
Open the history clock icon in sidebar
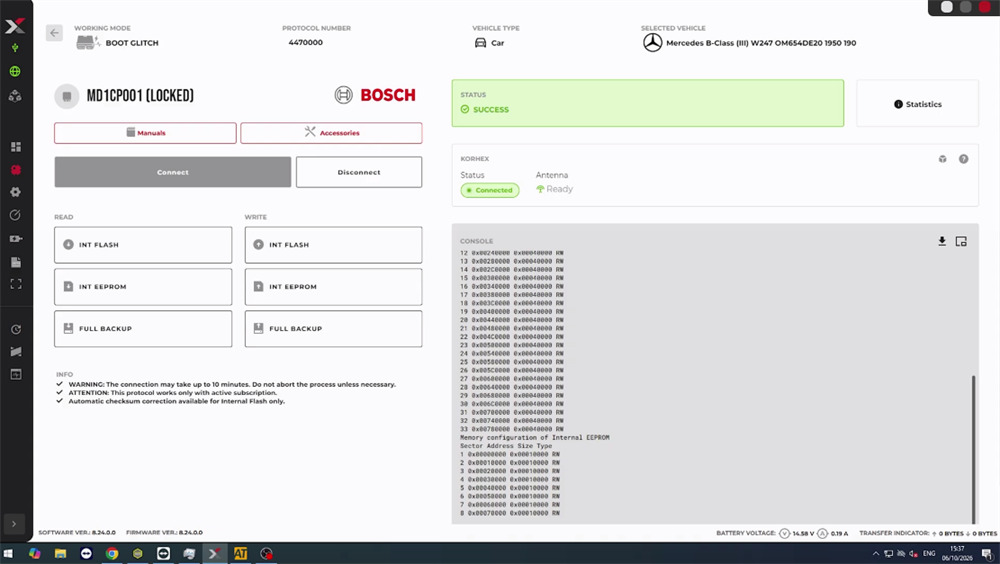[15, 329]
